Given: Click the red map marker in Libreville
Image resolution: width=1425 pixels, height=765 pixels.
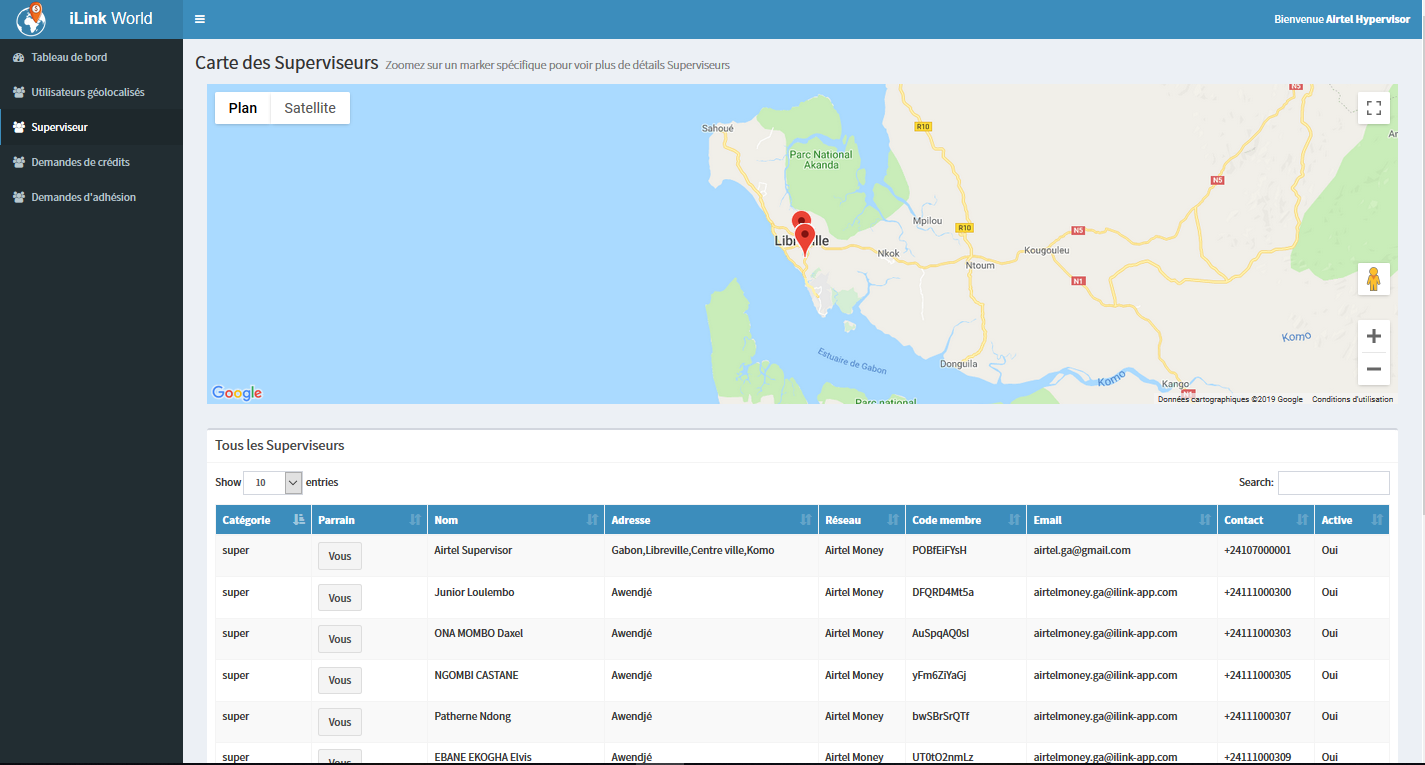Looking at the screenshot, I should (x=805, y=238).
